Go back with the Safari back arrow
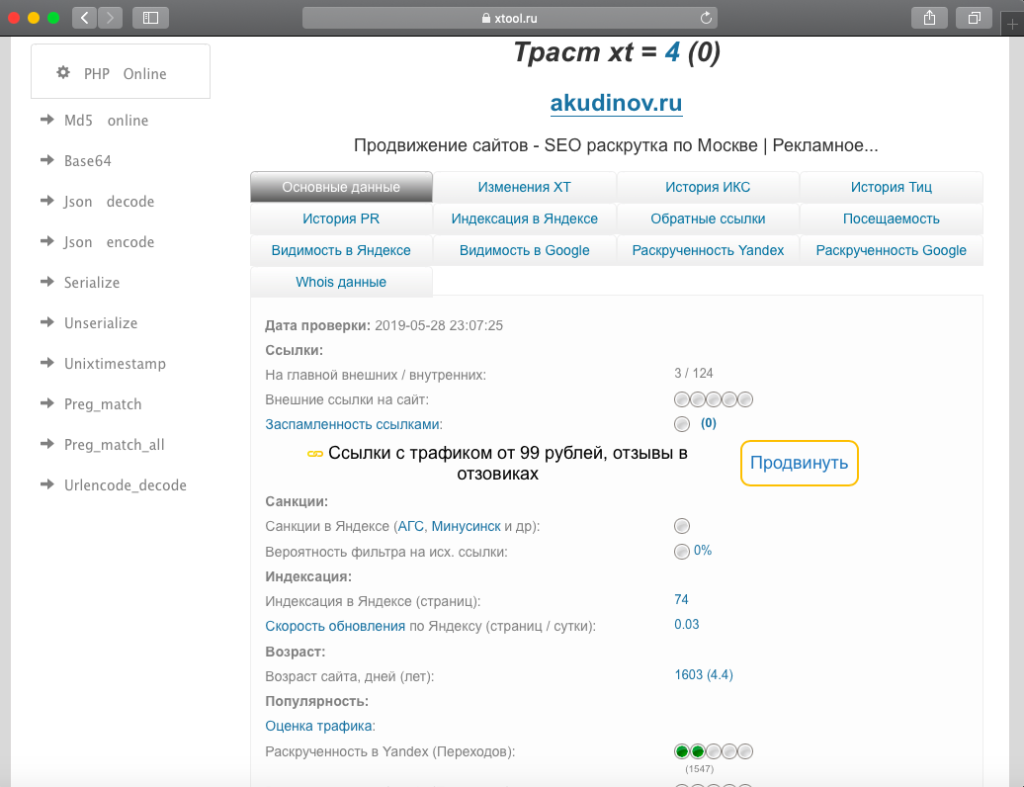This screenshot has height=787, width=1024. (x=84, y=18)
